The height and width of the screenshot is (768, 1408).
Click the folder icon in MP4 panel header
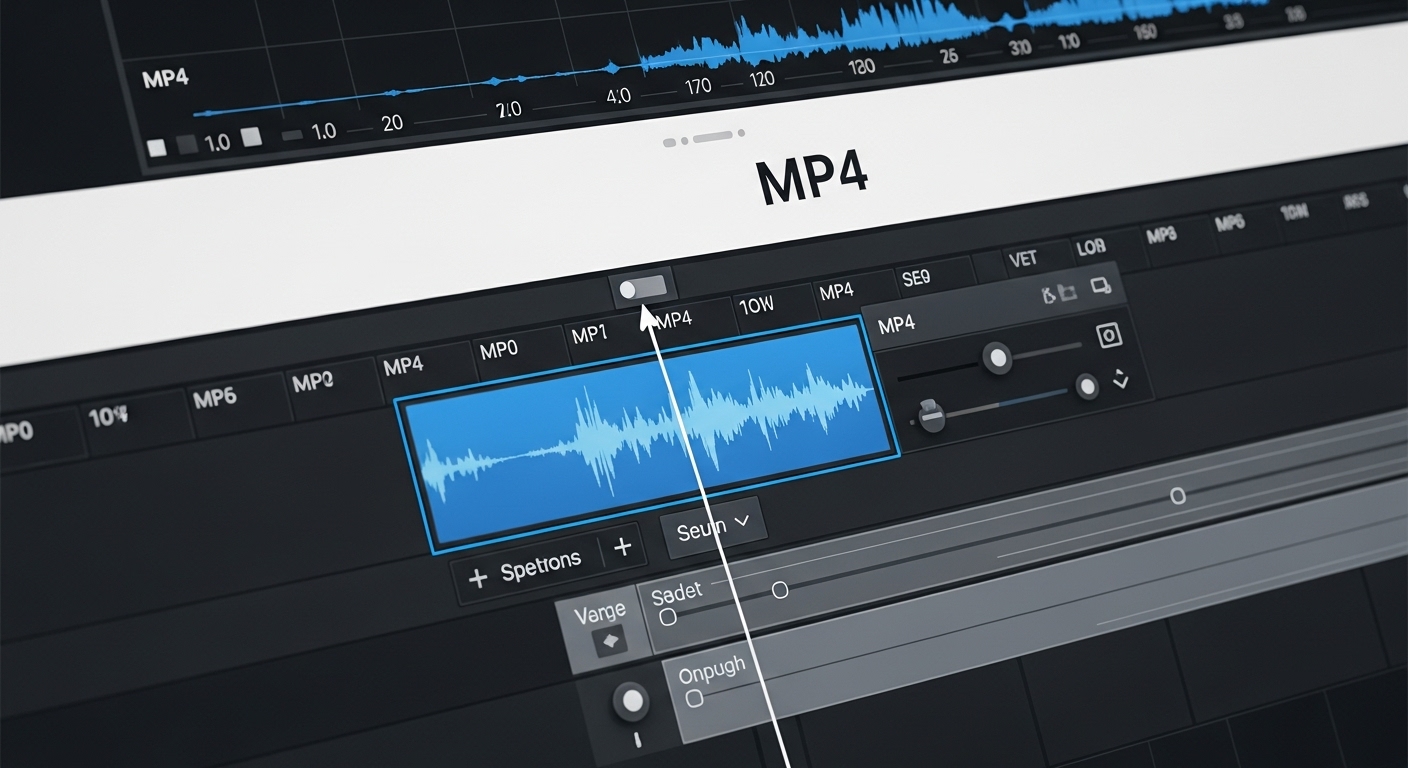tap(1068, 293)
